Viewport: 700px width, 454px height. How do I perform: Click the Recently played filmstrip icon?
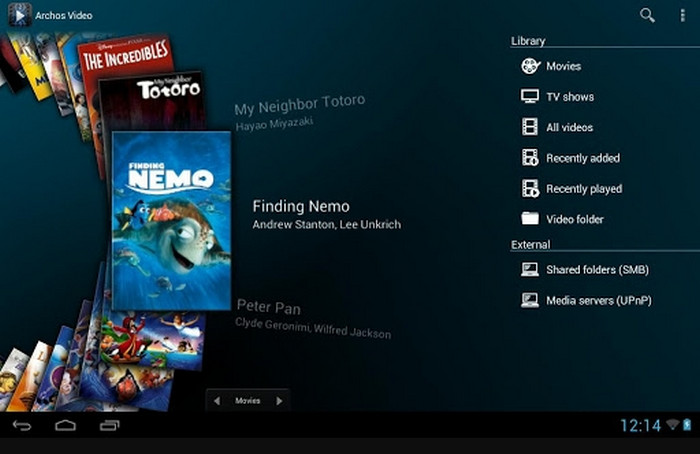click(530, 188)
